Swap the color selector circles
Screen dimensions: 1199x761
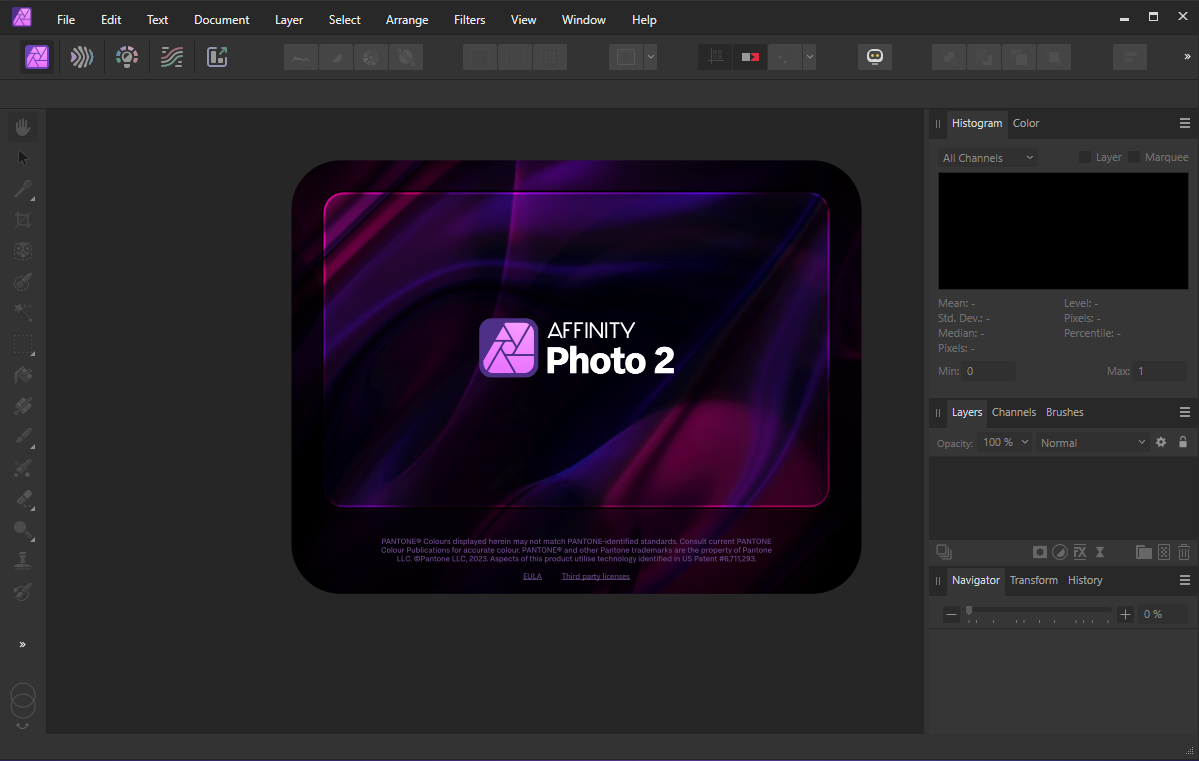[x=23, y=726]
